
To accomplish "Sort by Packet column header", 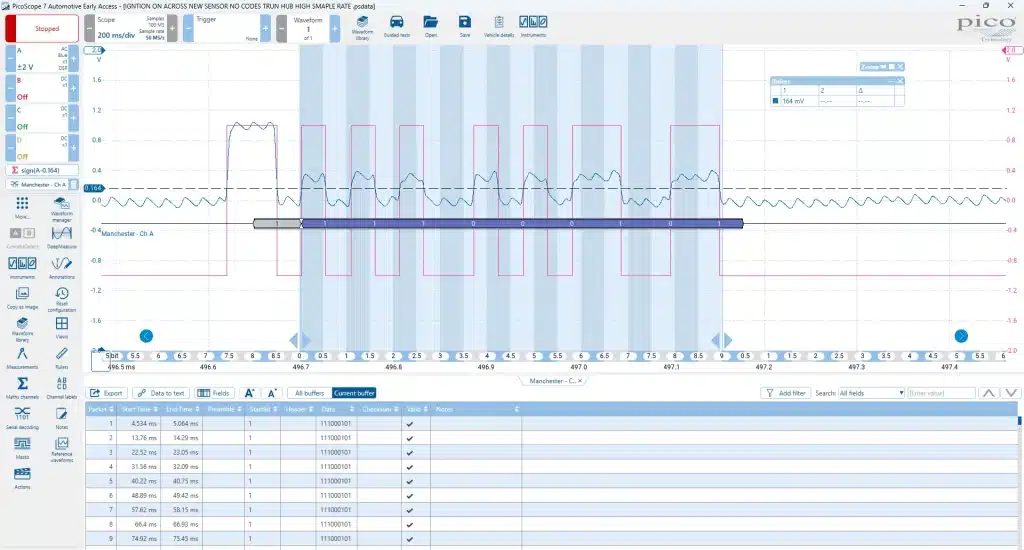I will click(101, 410).
